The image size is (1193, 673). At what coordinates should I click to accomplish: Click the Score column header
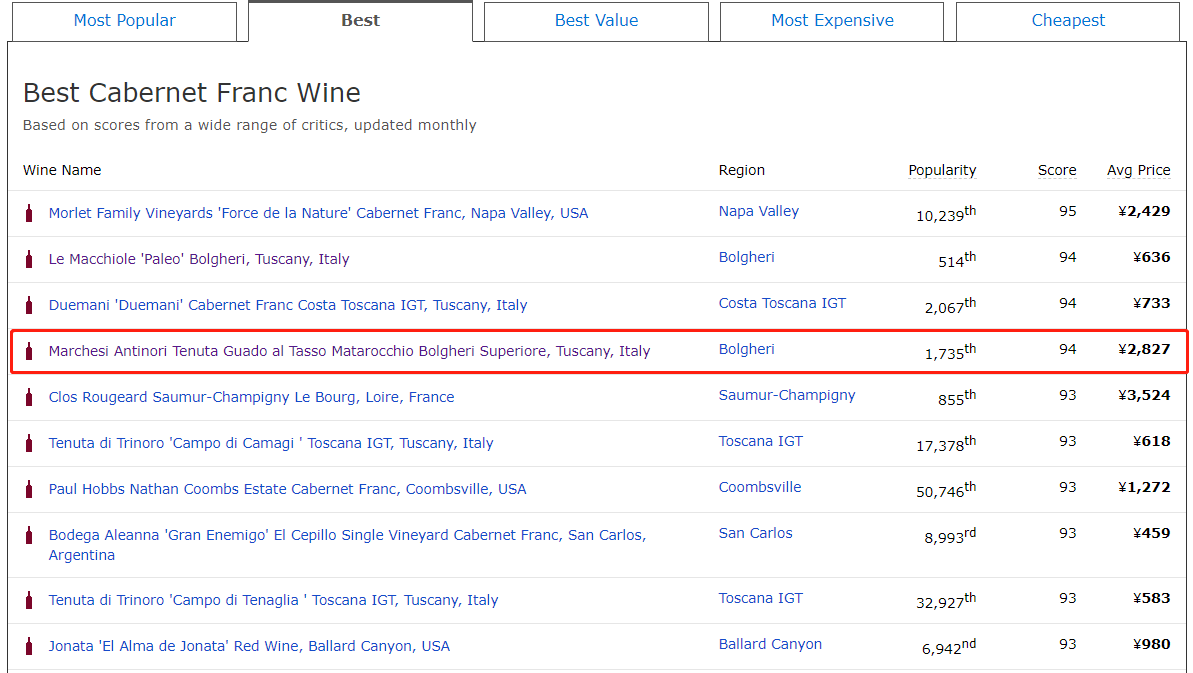[x=1057, y=170]
